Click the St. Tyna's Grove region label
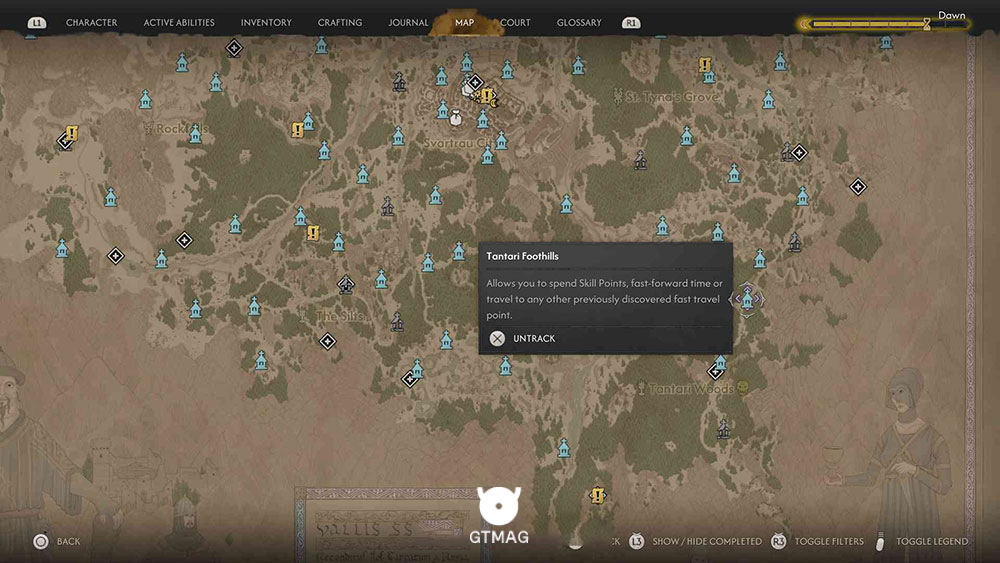Screen dimensions: 1000x563 click(672, 97)
